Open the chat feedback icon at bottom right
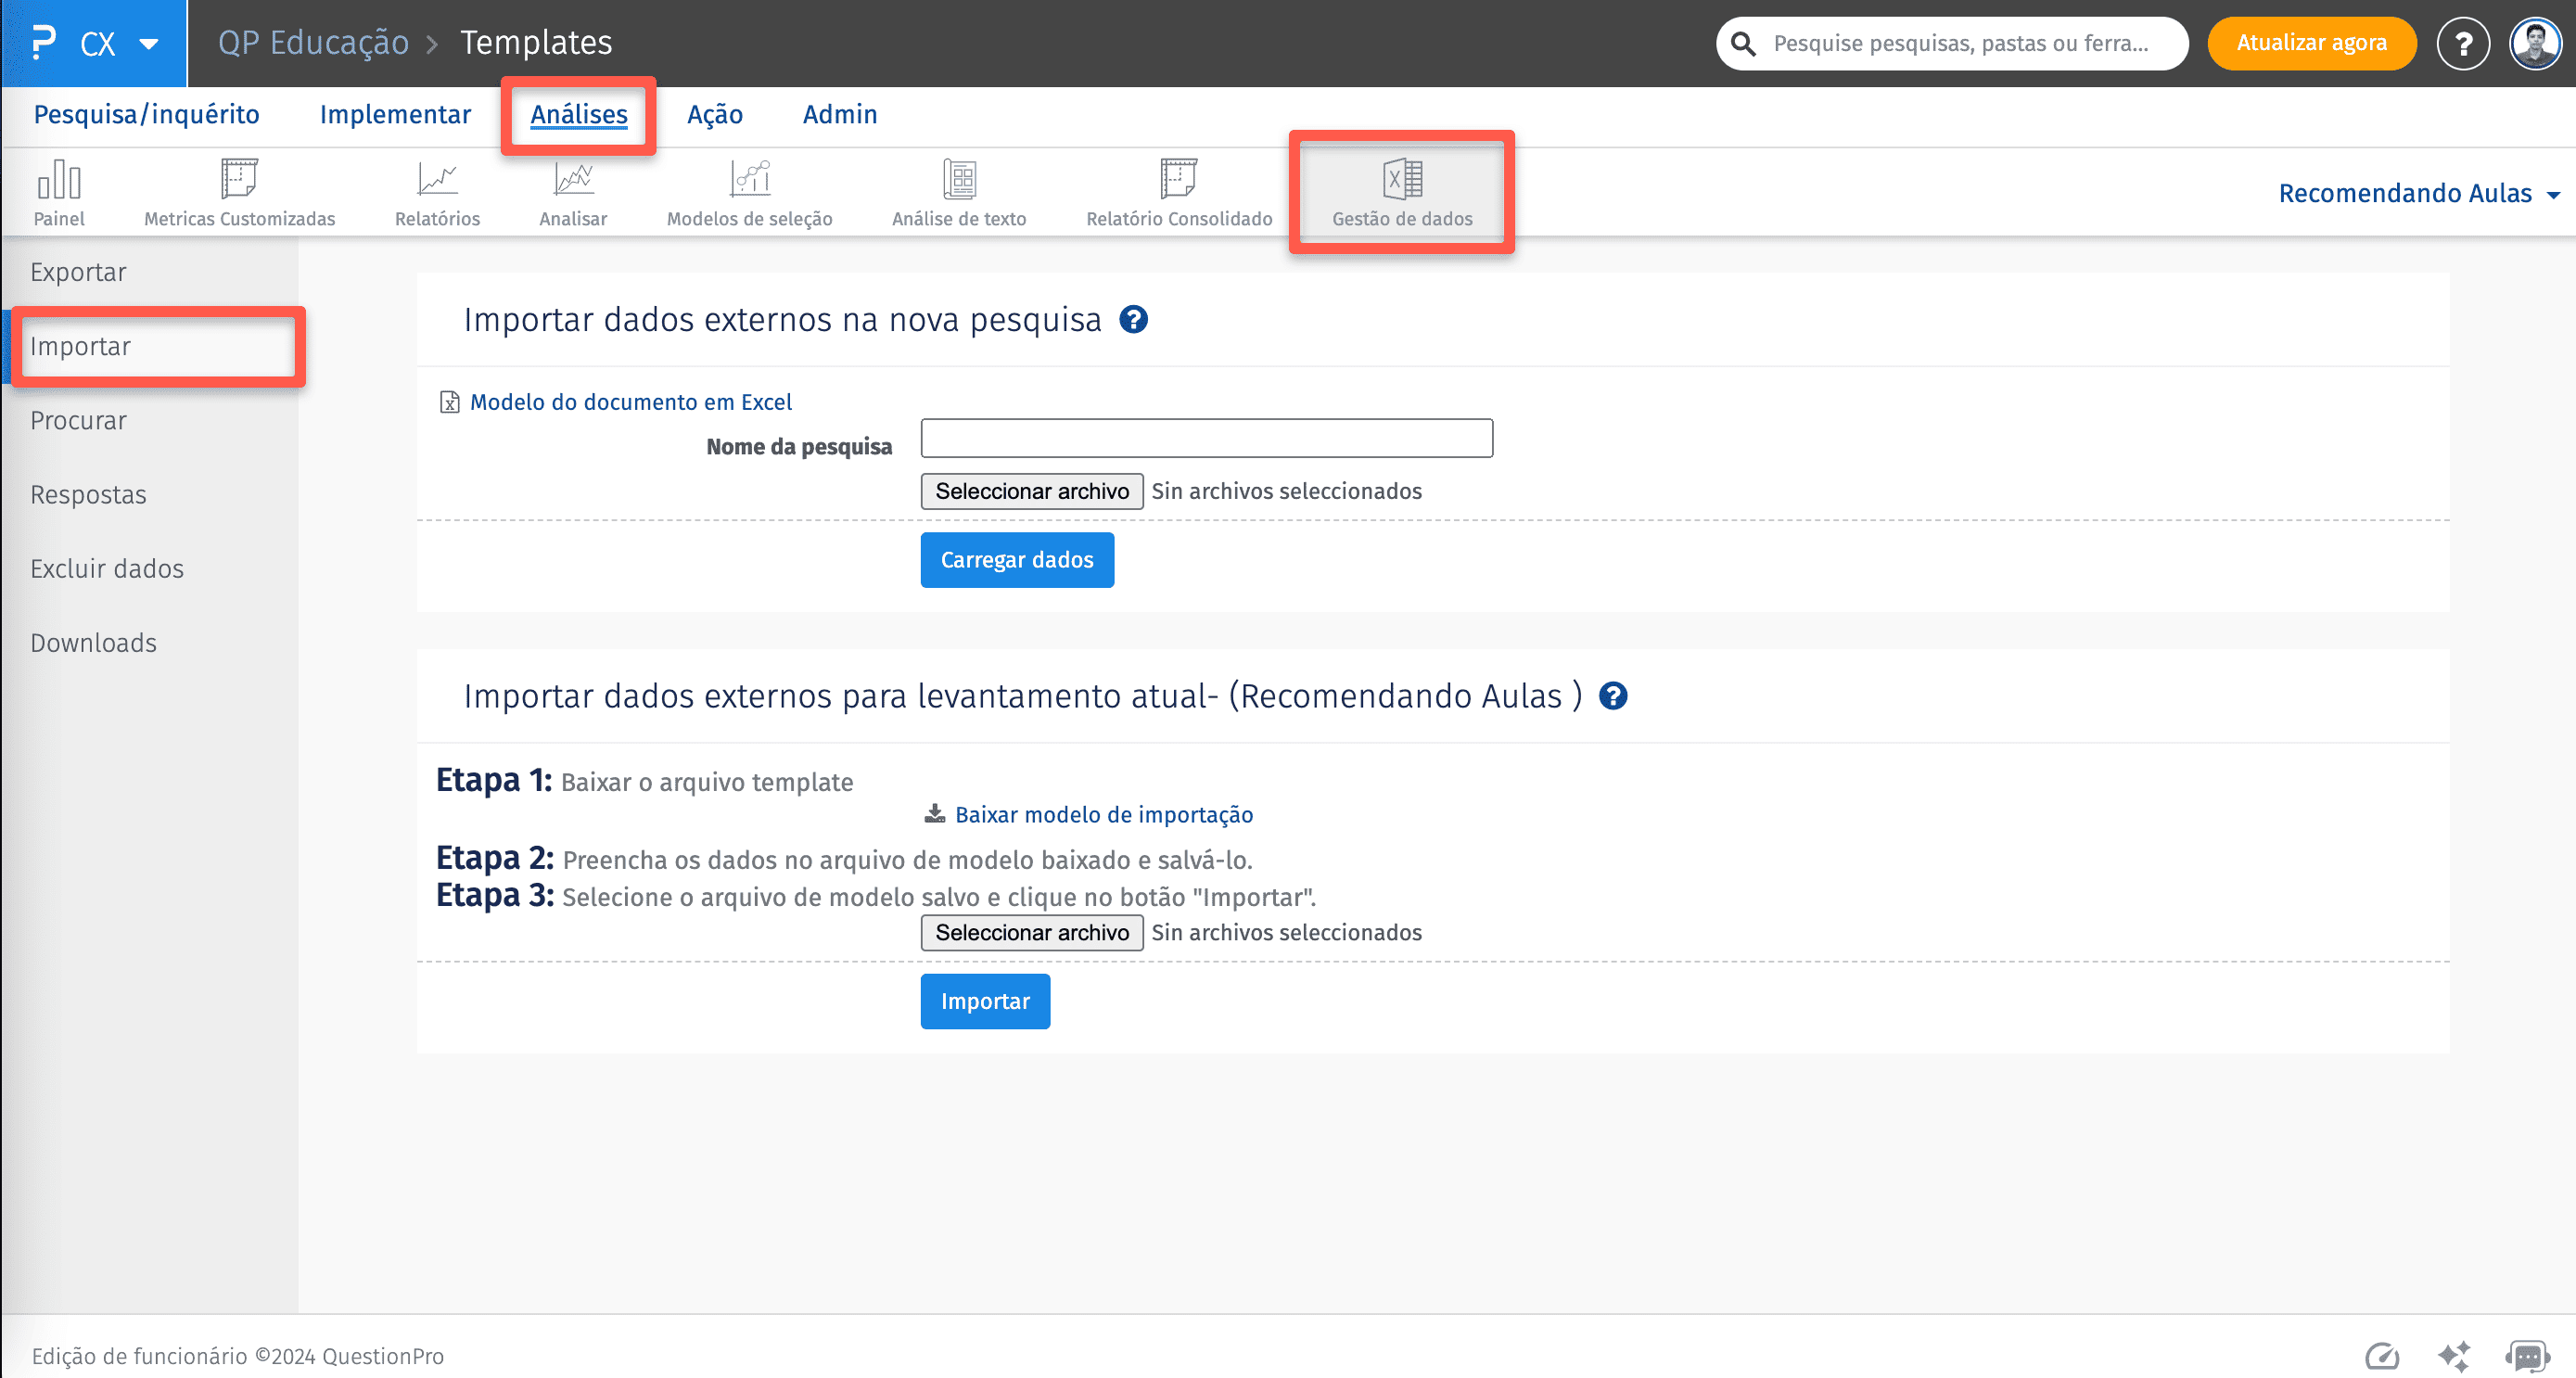The height and width of the screenshot is (1378, 2576). [x=2528, y=1356]
